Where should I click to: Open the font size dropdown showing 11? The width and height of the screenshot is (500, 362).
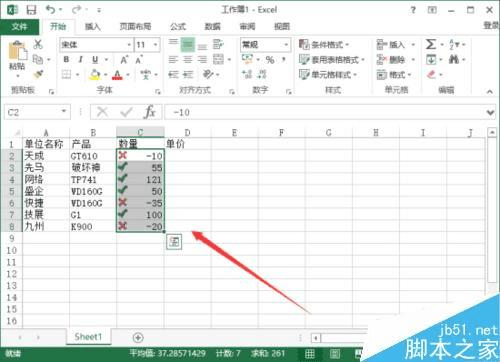[155, 45]
